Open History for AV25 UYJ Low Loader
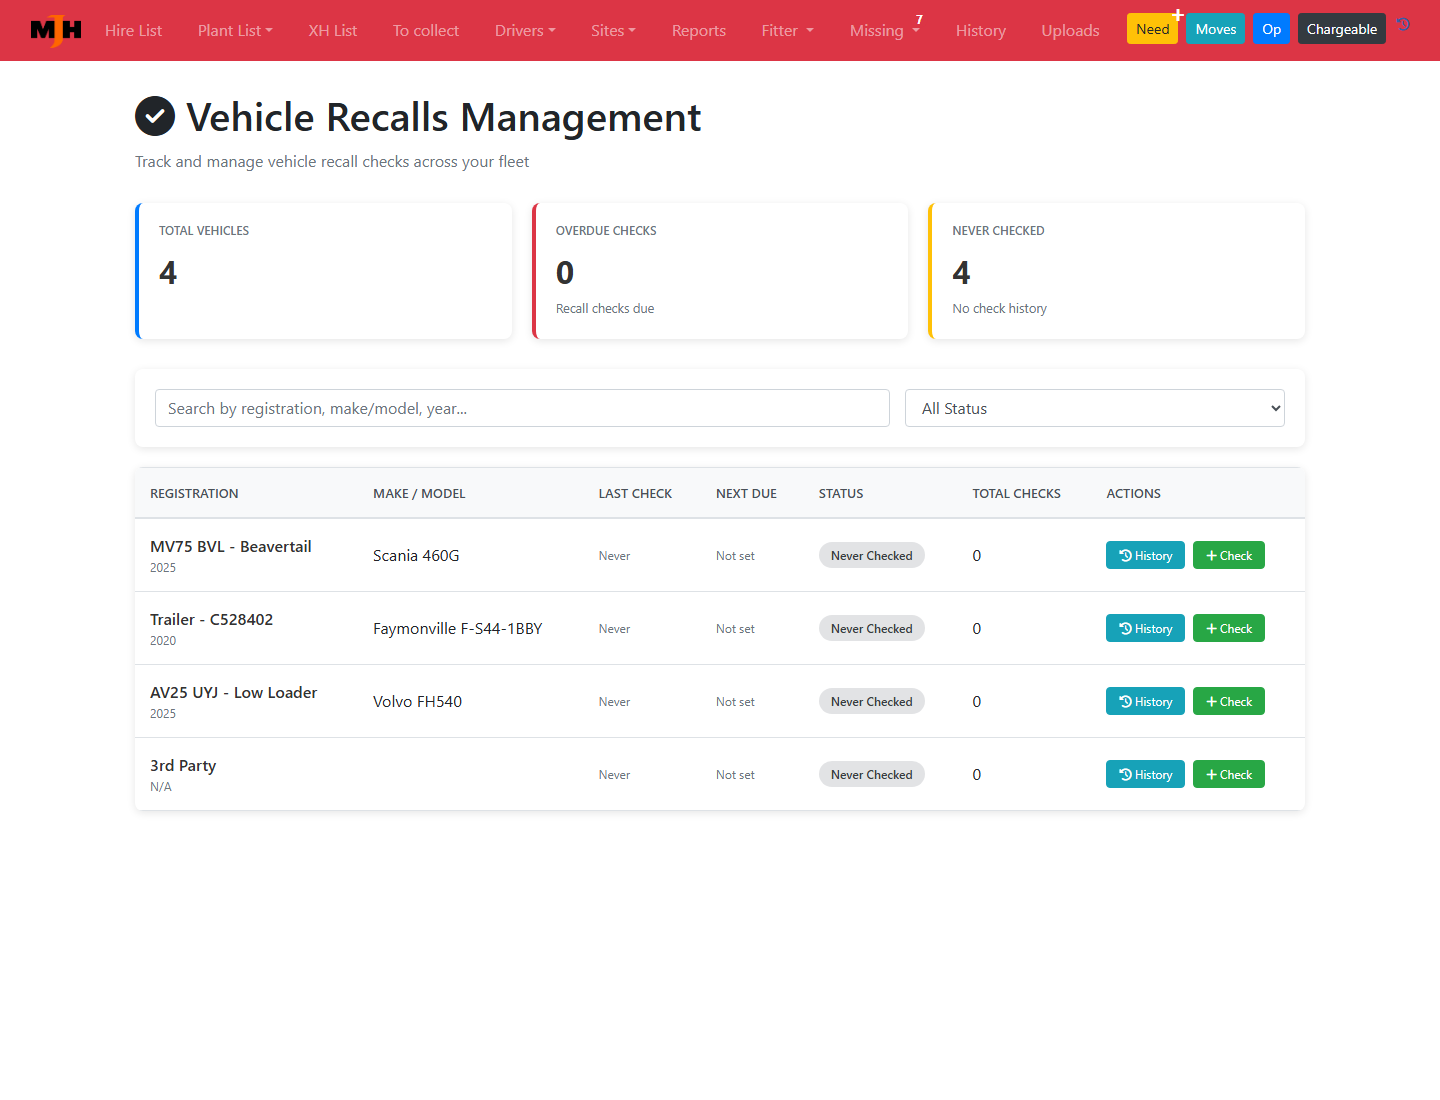Viewport: 1440px width, 1100px height. 1145,701
